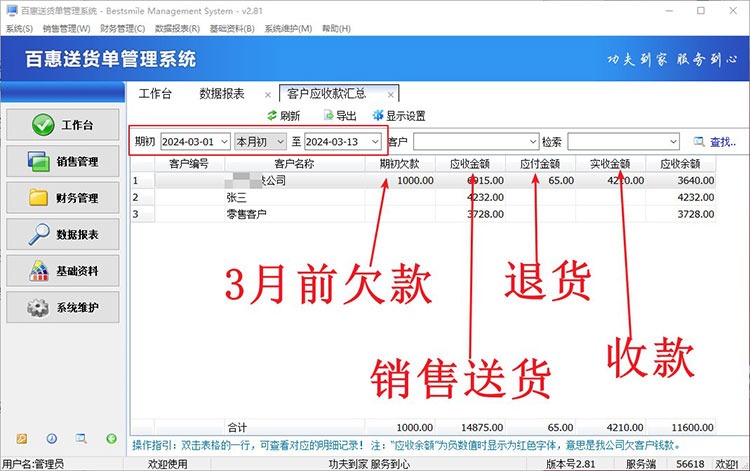Open 显示设置 display settings icon
This screenshot has width=750, height=471.
pyautogui.click(x=378, y=115)
